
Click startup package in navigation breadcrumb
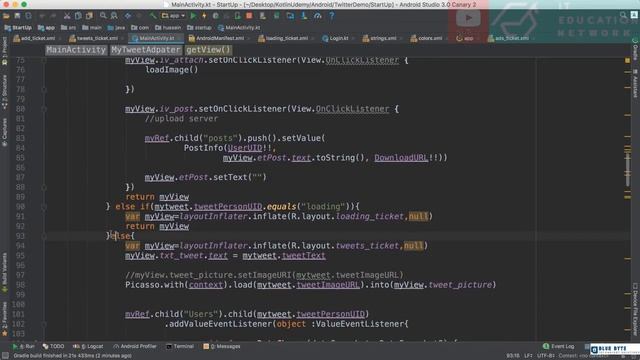(199, 28)
